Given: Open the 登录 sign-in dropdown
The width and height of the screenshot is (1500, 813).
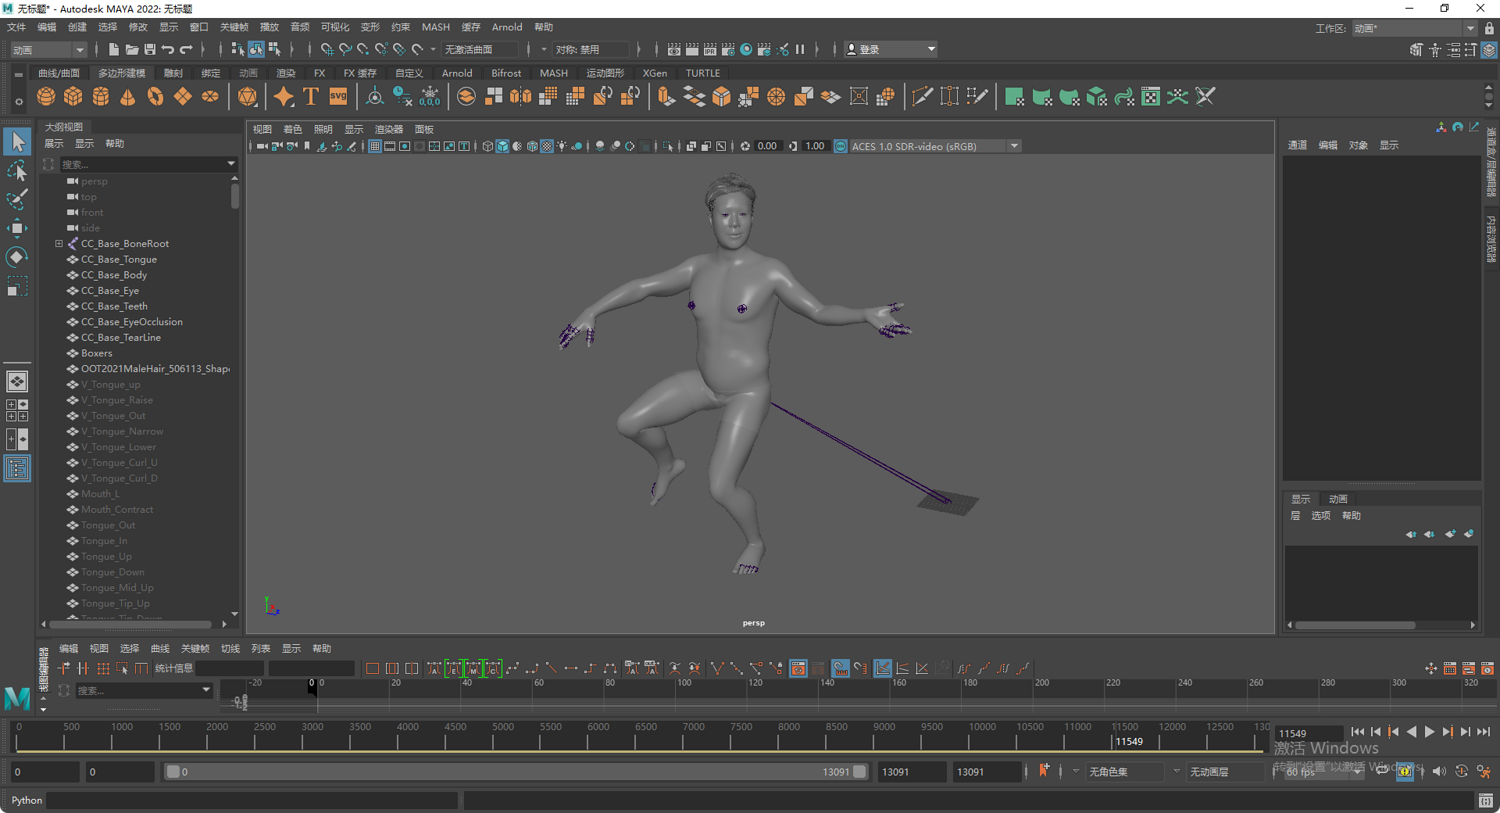Looking at the screenshot, I should pyautogui.click(x=891, y=49).
